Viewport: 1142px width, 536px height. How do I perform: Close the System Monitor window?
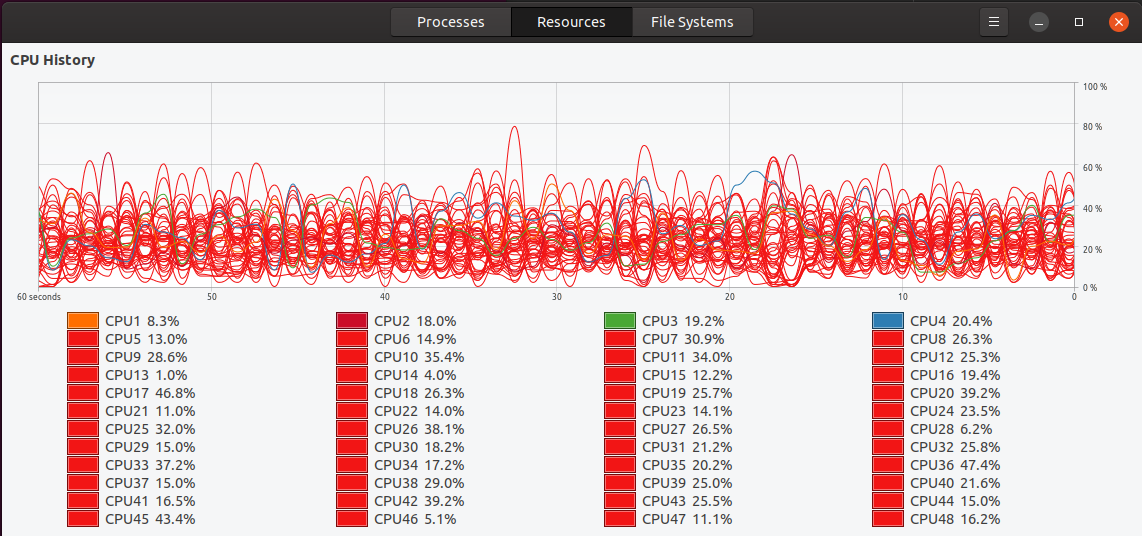[1118, 22]
